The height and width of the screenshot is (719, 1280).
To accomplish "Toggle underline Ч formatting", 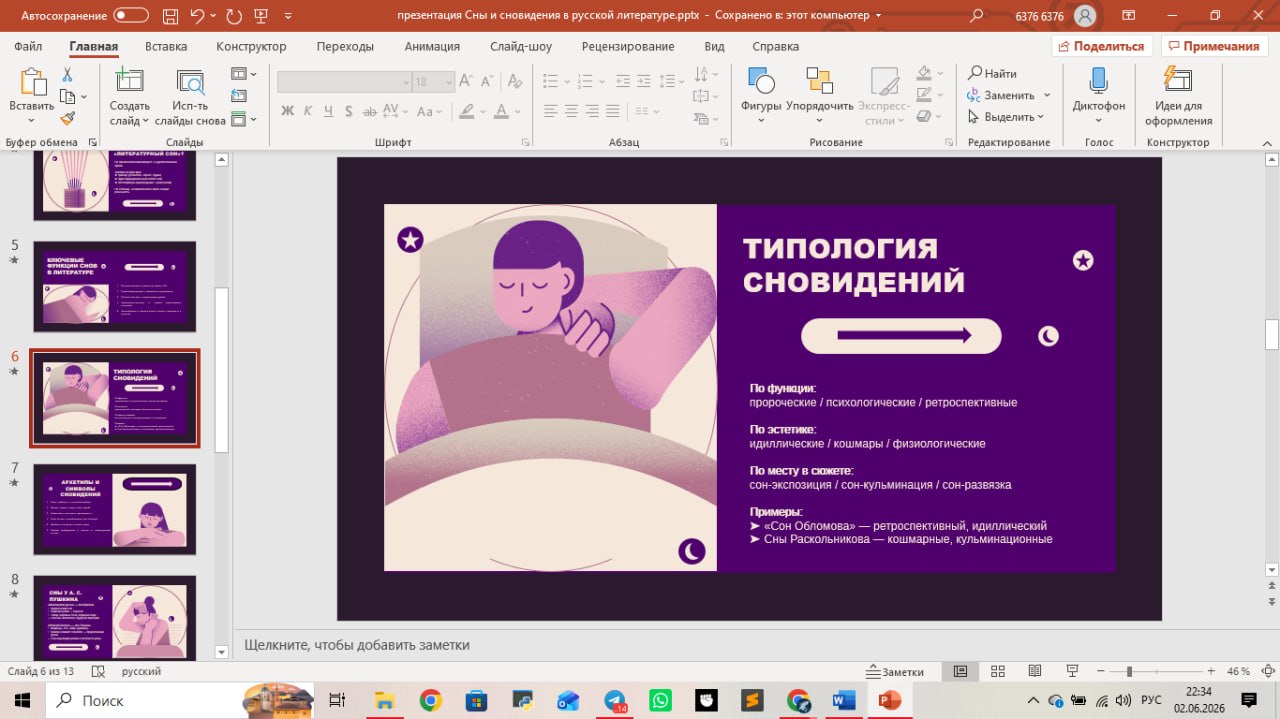I will [329, 111].
